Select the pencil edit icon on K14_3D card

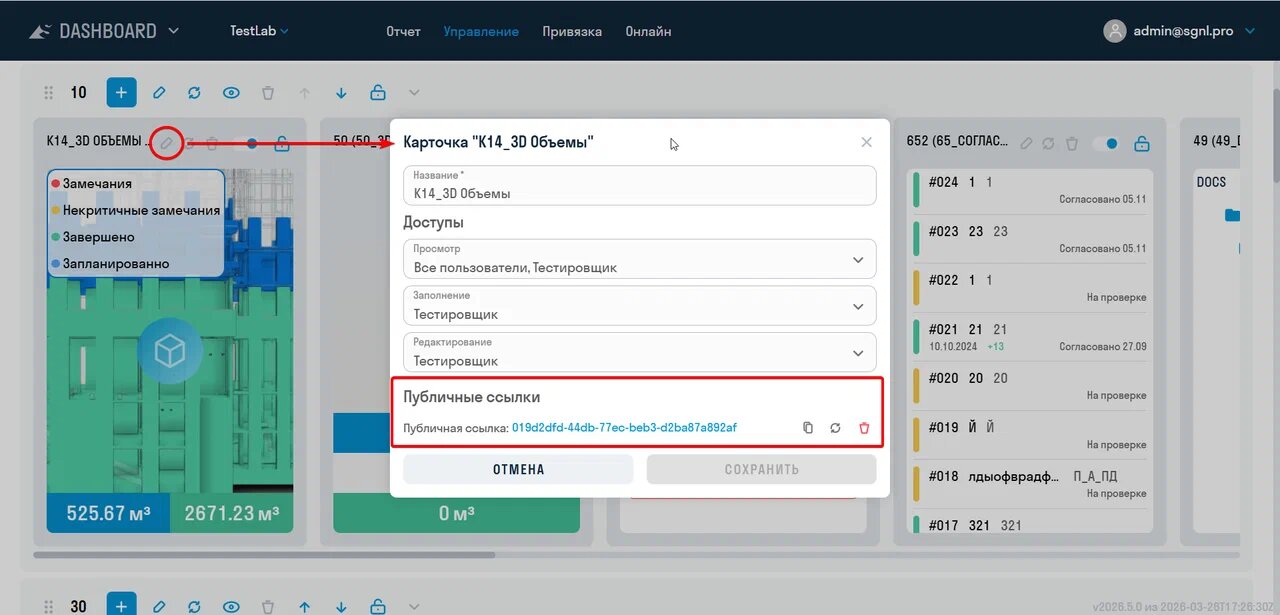(167, 143)
